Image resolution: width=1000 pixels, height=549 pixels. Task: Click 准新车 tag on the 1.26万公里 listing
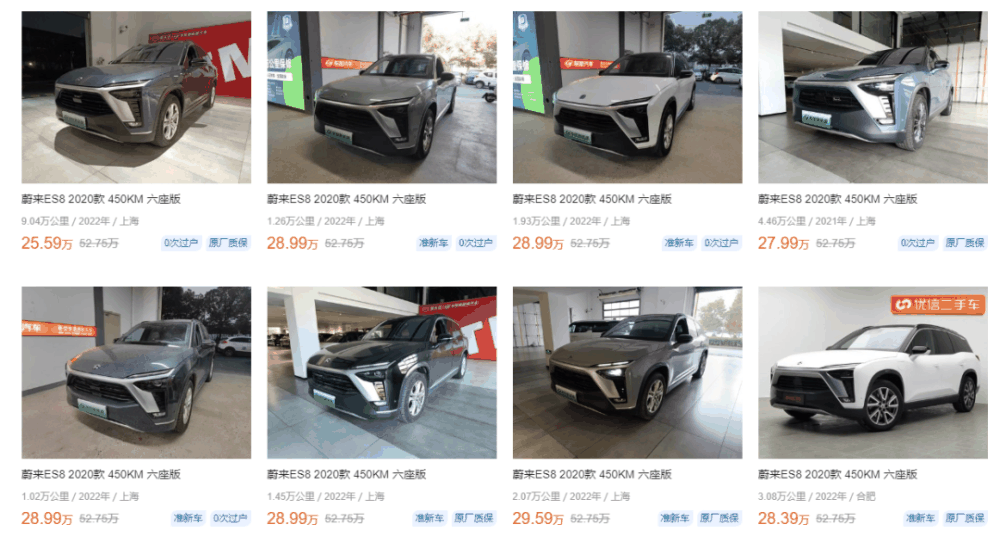tap(433, 243)
